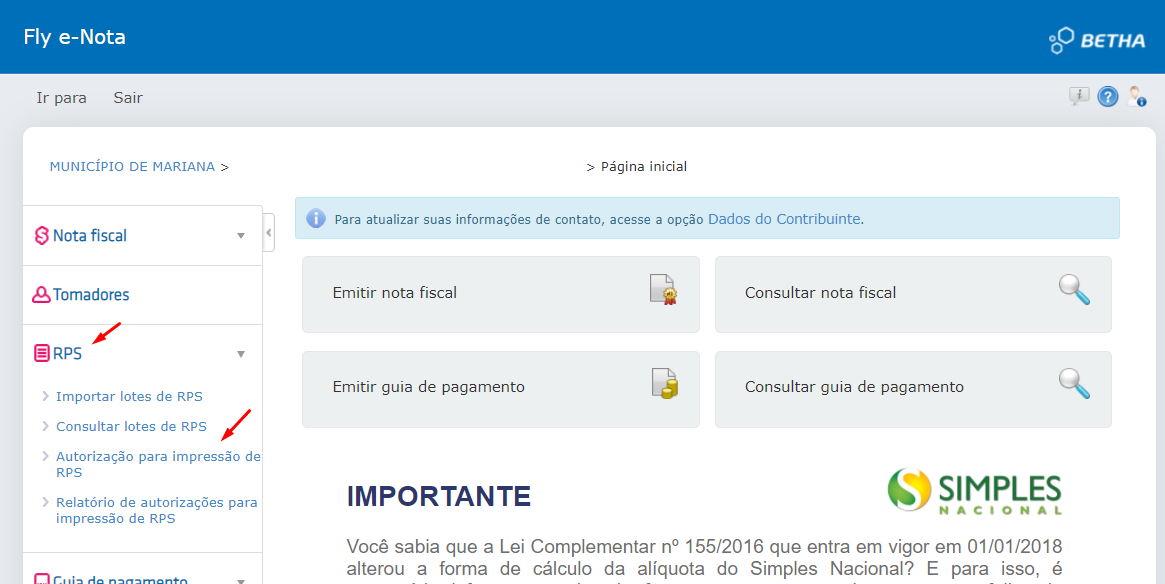Click the Tomadores person icon

pos(42,295)
